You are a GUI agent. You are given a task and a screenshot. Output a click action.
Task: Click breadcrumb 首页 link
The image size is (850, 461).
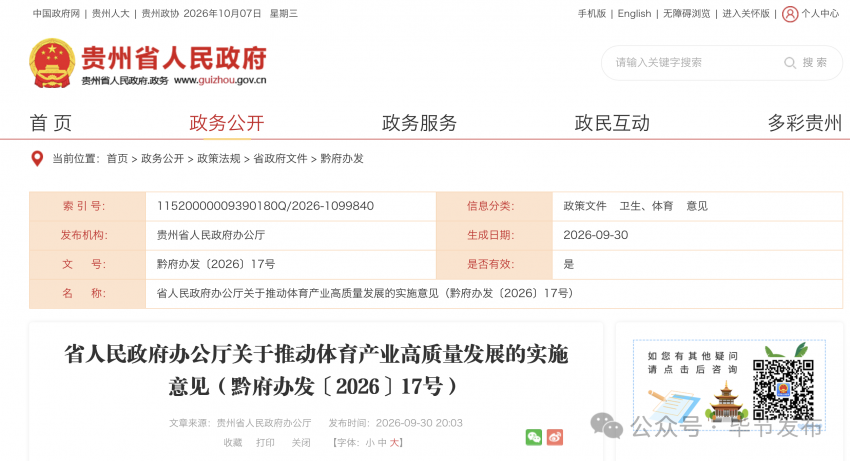click(117, 158)
